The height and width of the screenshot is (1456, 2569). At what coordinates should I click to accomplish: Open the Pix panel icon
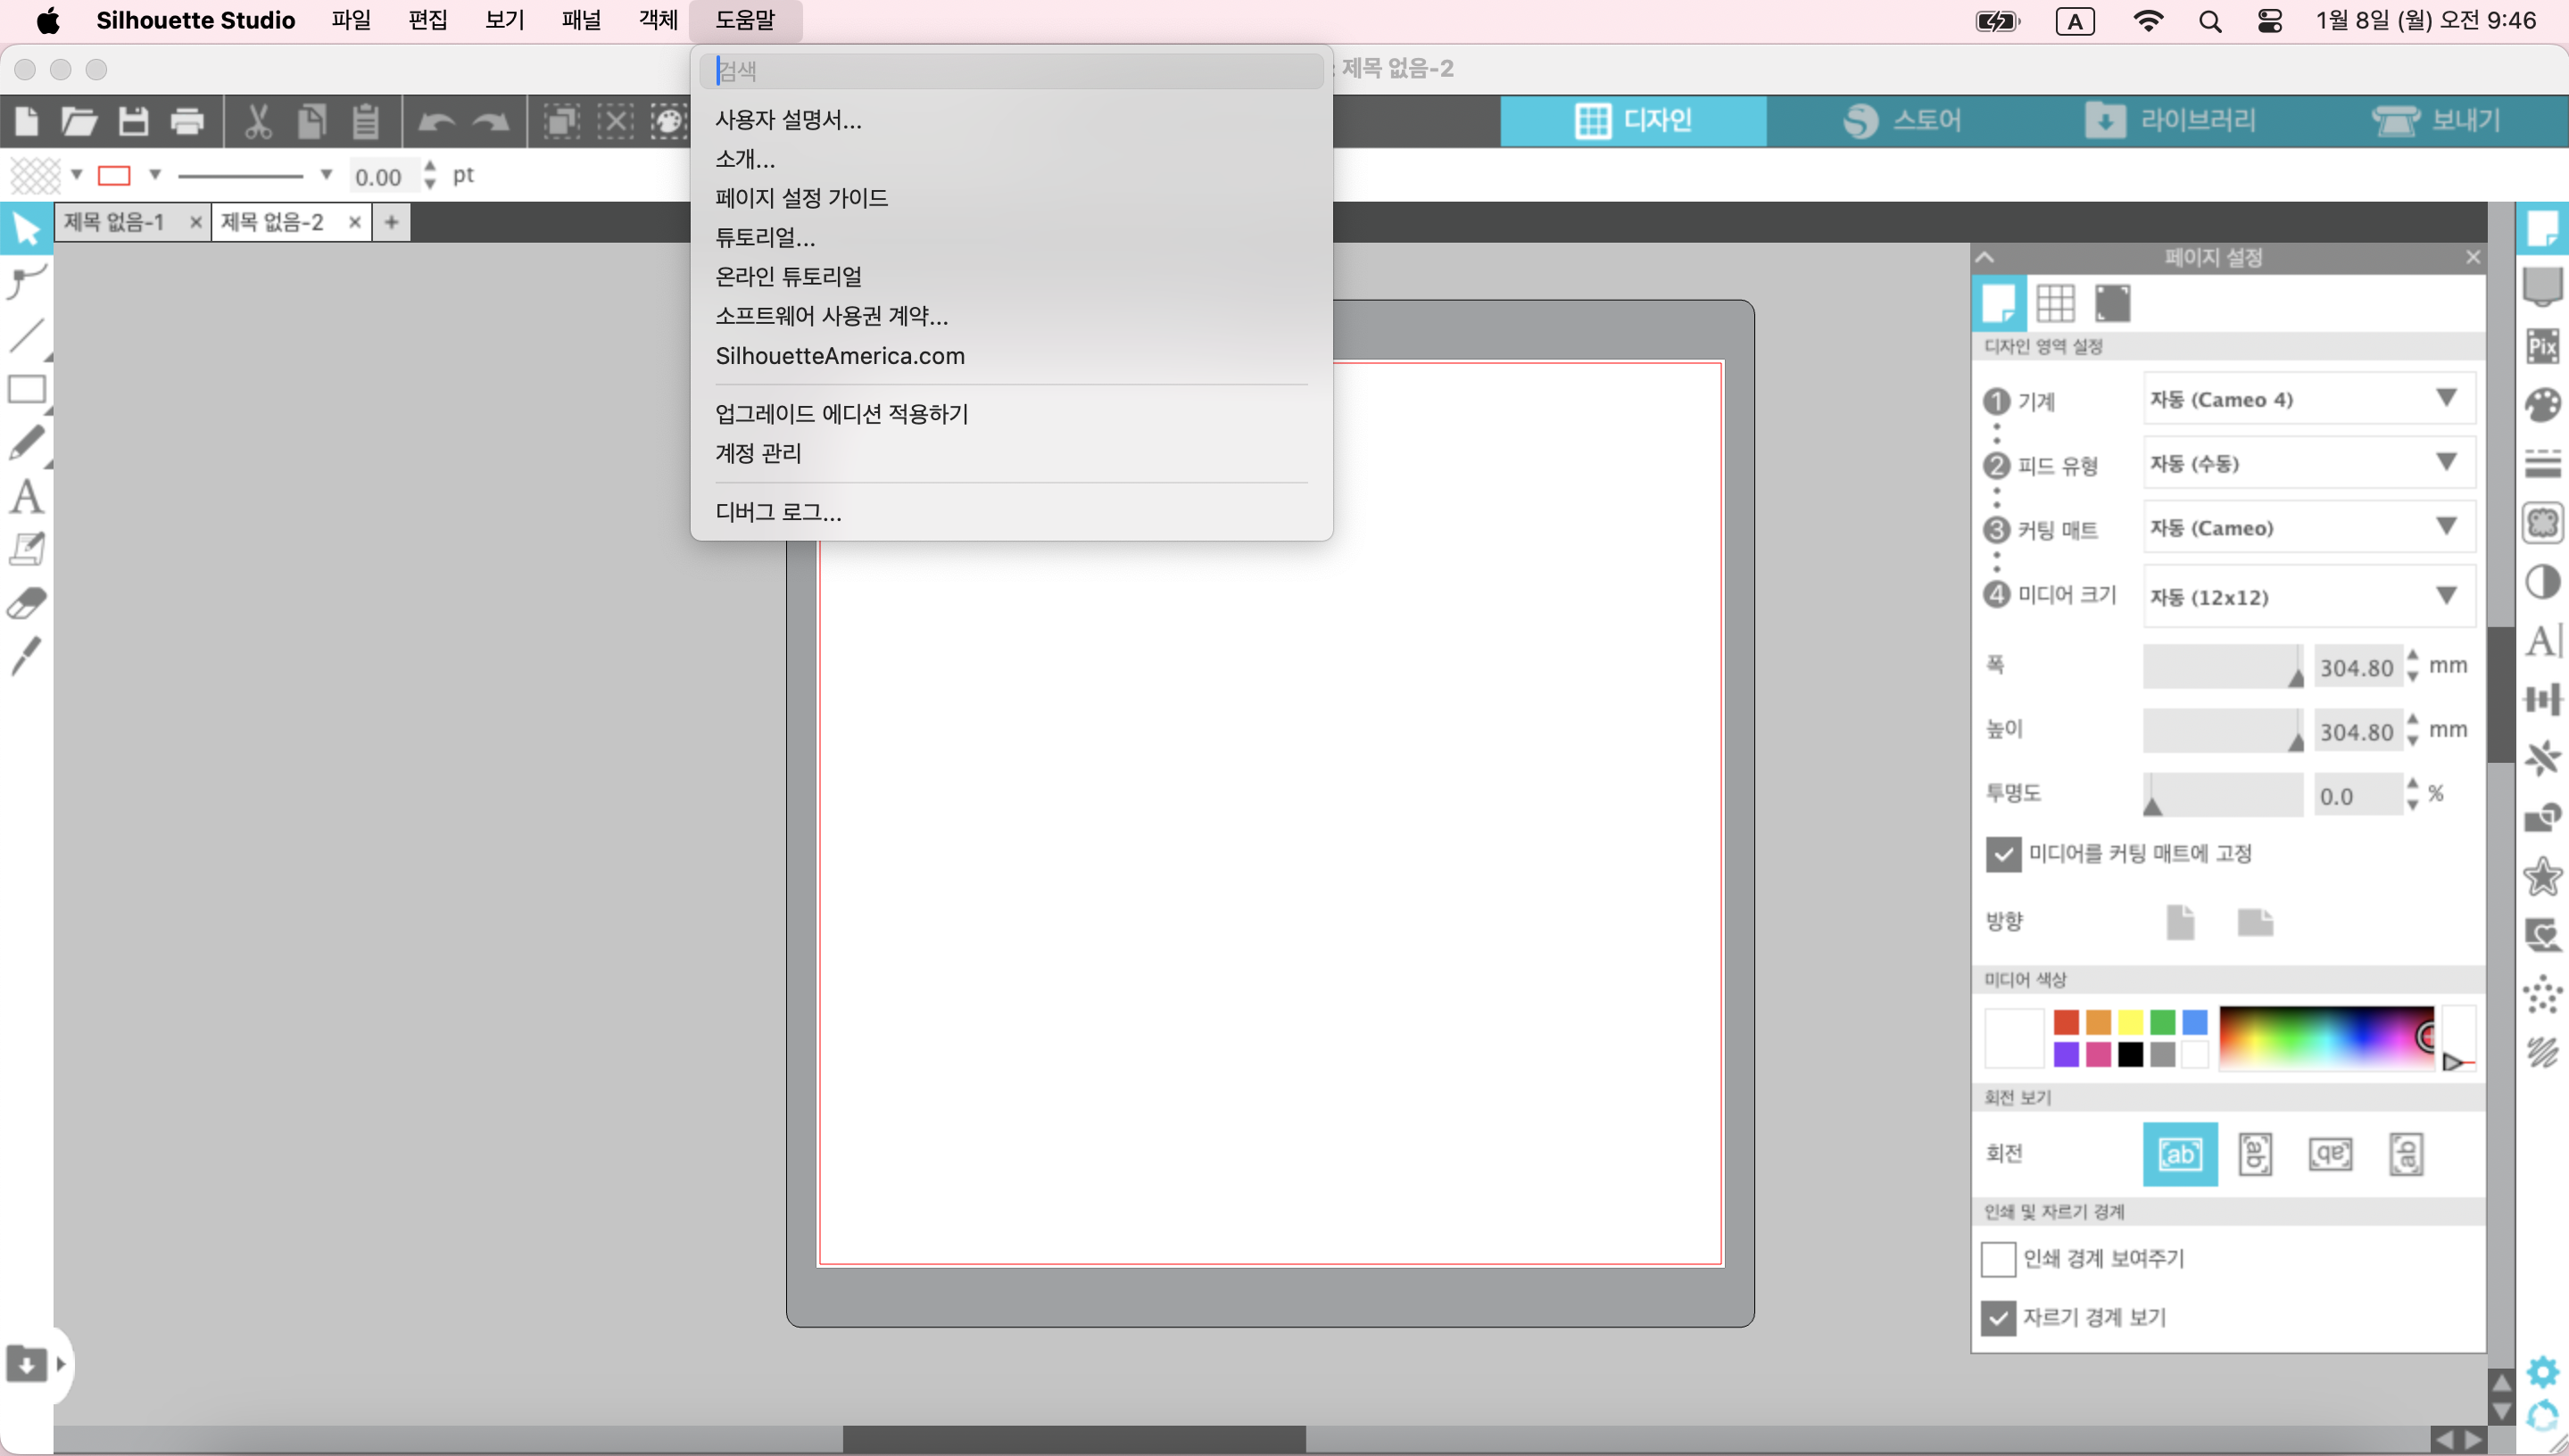tap(2542, 346)
